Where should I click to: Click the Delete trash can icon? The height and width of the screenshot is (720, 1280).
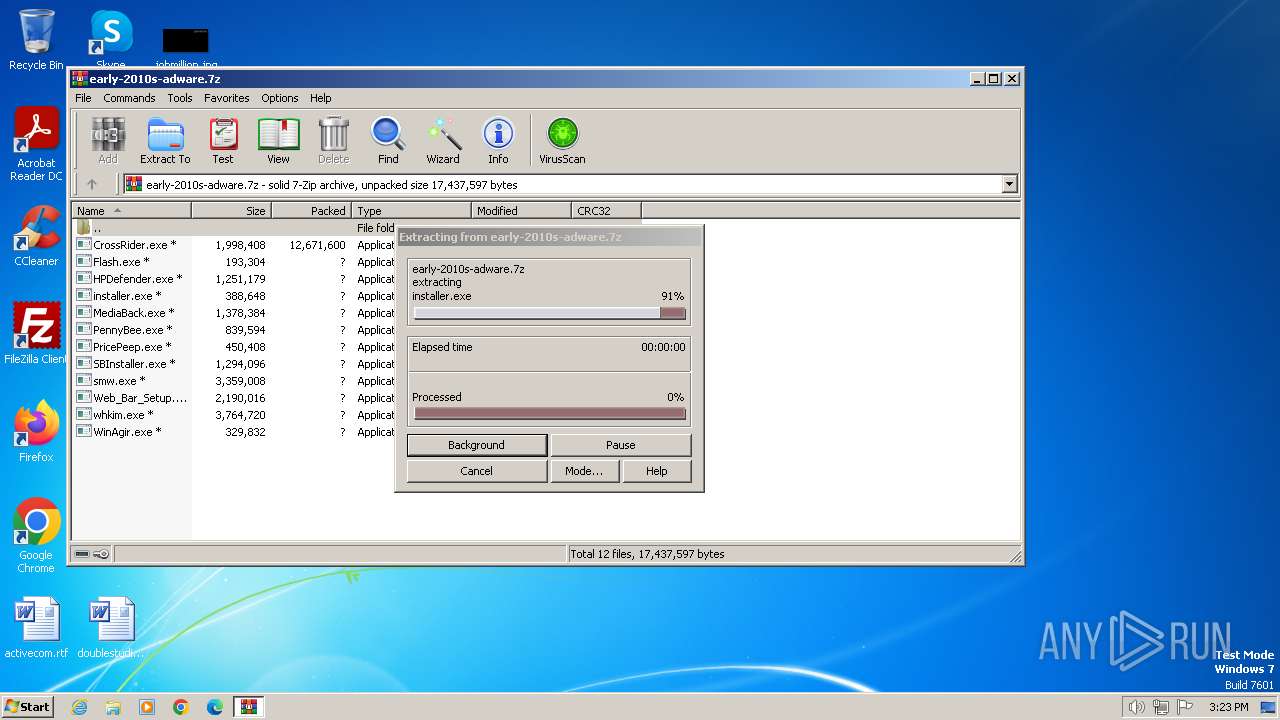click(x=333, y=141)
